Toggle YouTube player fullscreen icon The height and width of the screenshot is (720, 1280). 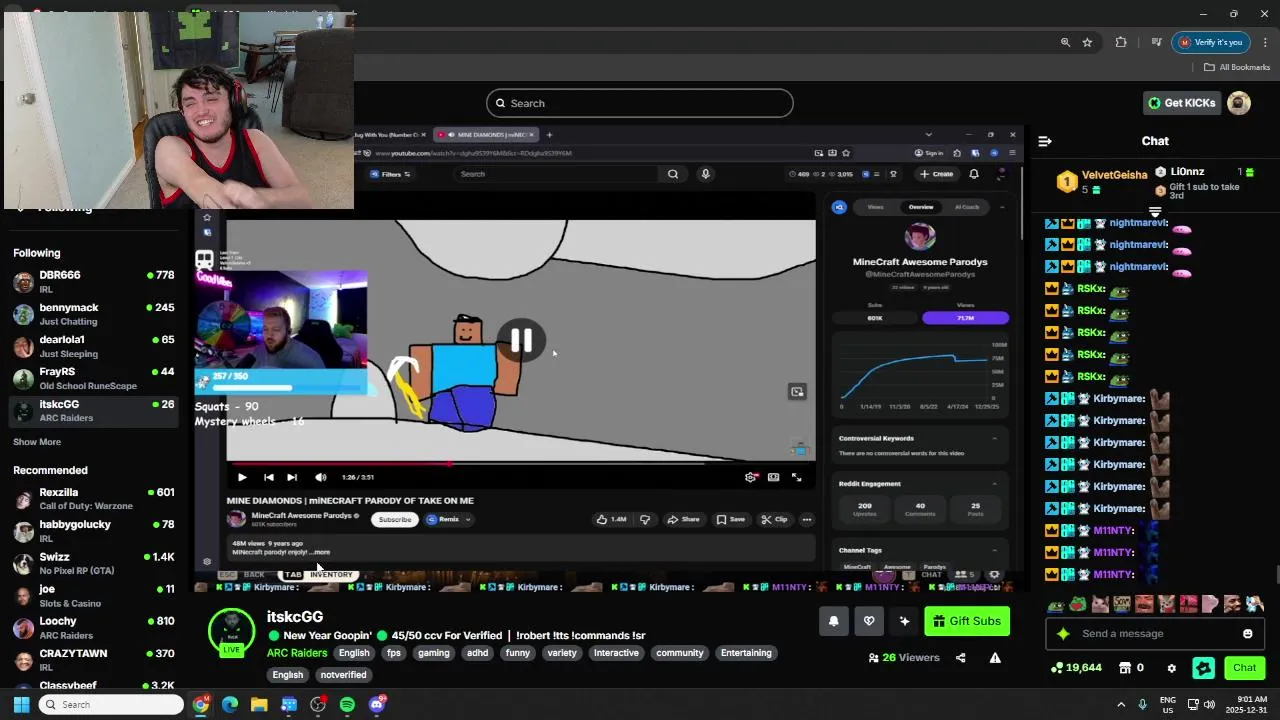(796, 477)
